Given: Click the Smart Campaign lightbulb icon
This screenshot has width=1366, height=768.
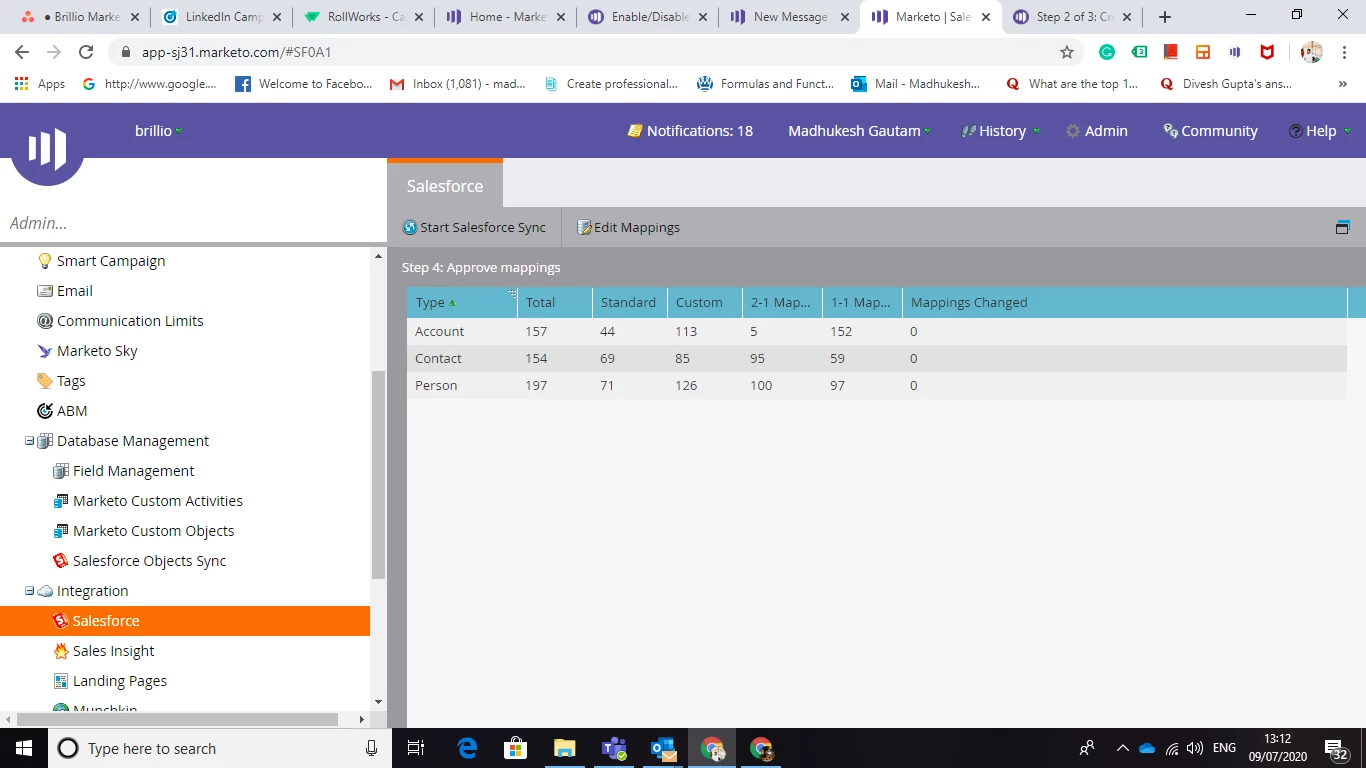Looking at the screenshot, I should pyautogui.click(x=44, y=261).
